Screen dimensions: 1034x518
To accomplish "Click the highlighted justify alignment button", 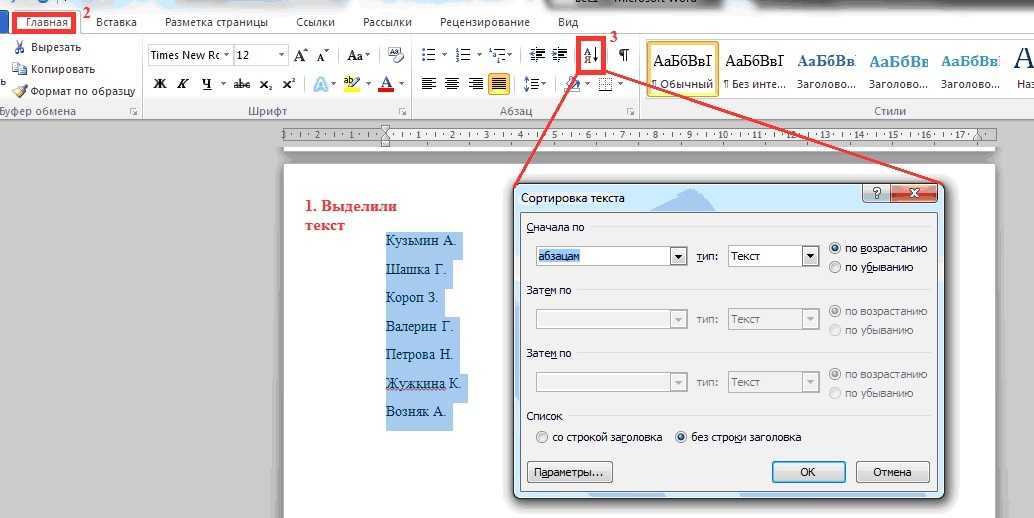I will (499, 84).
